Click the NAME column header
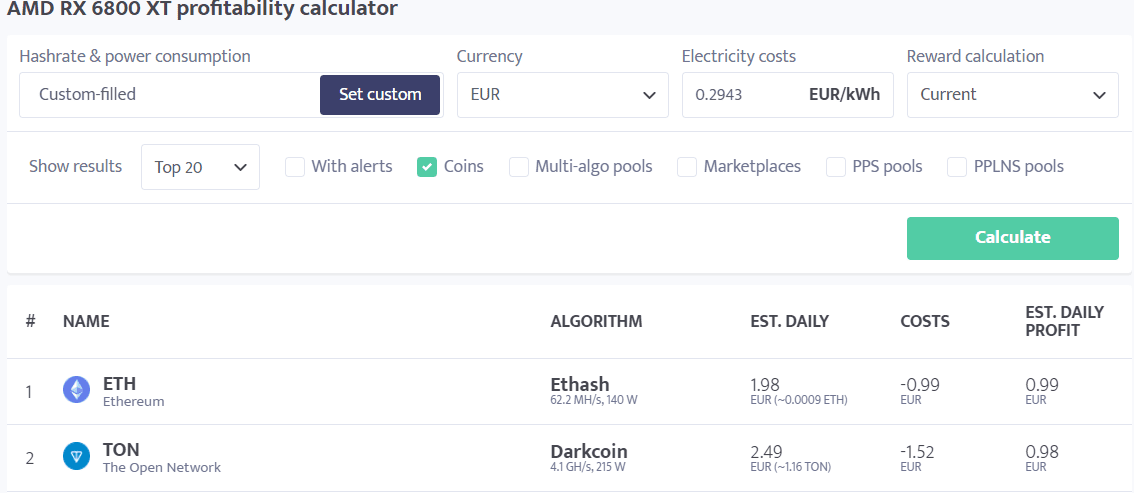This screenshot has width=1134, height=493. (x=86, y=321)
